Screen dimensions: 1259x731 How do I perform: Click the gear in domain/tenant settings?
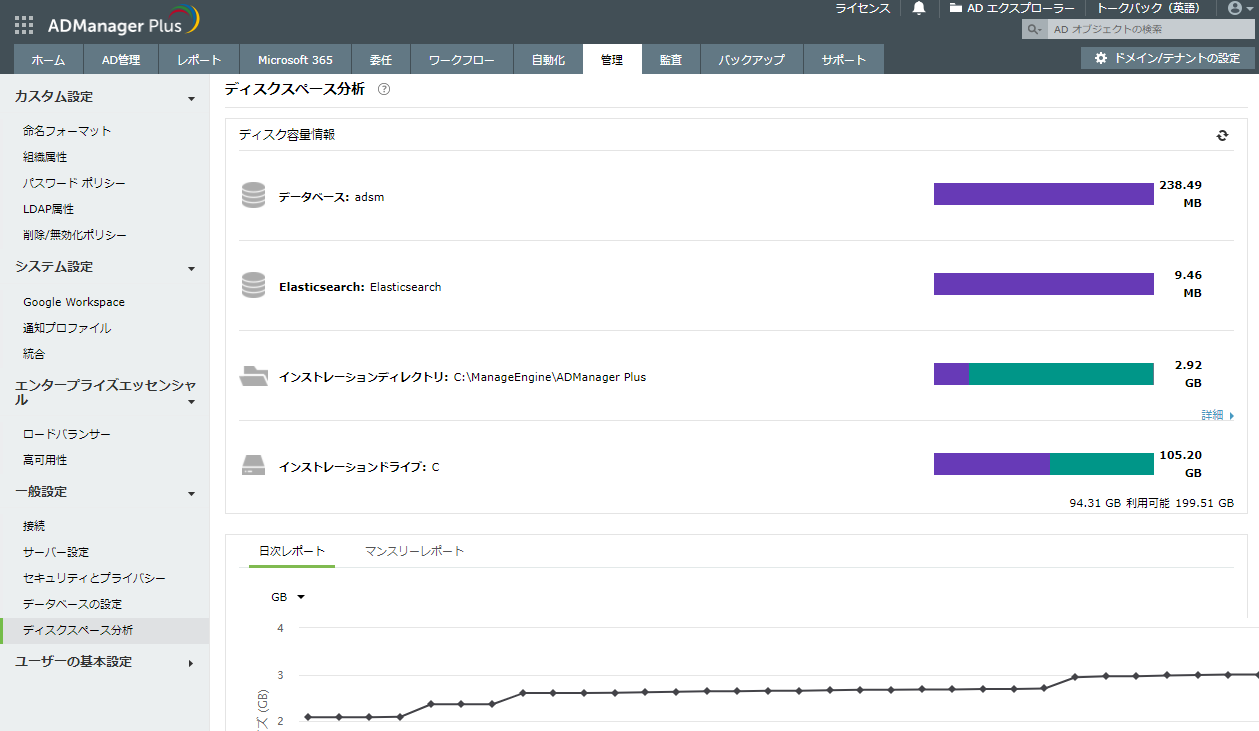1101,58
